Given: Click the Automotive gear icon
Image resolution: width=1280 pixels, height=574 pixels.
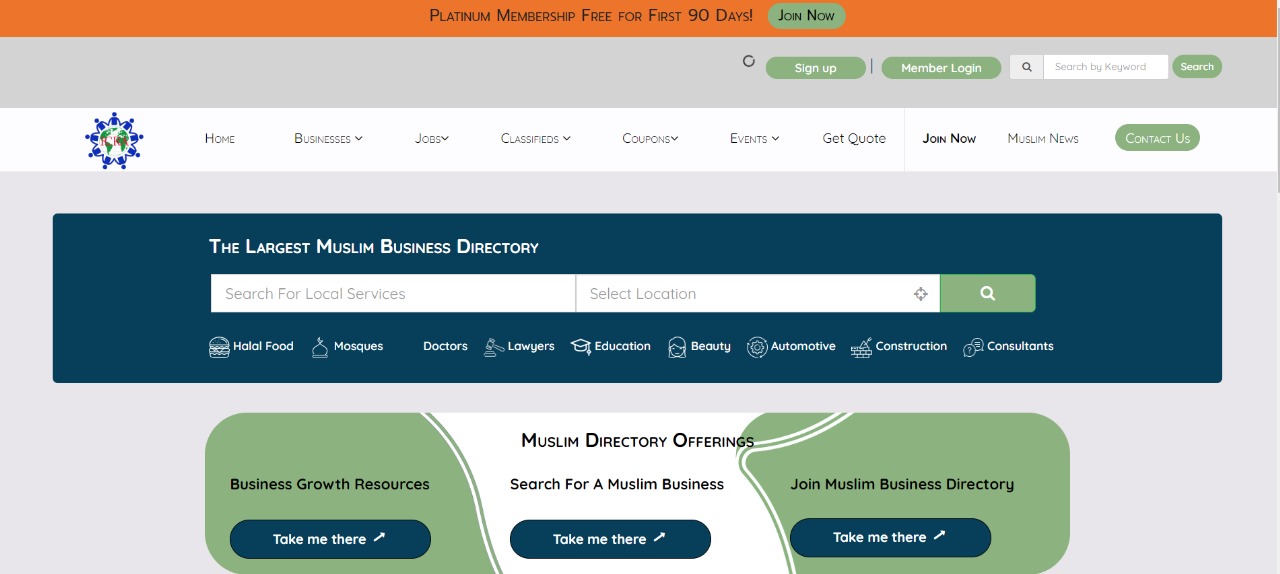Looking at the screenshot, I should click(757, 347).
